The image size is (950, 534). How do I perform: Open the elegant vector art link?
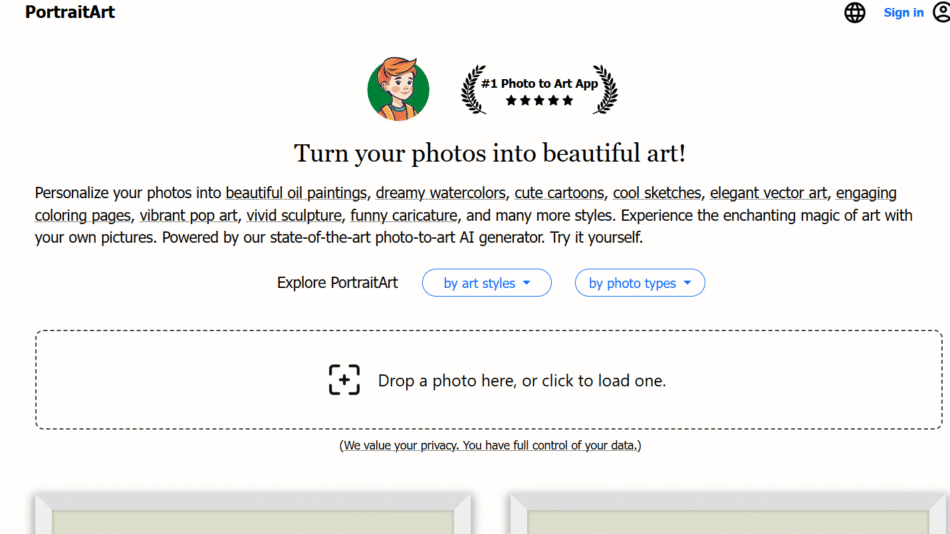tap(768, 193)
